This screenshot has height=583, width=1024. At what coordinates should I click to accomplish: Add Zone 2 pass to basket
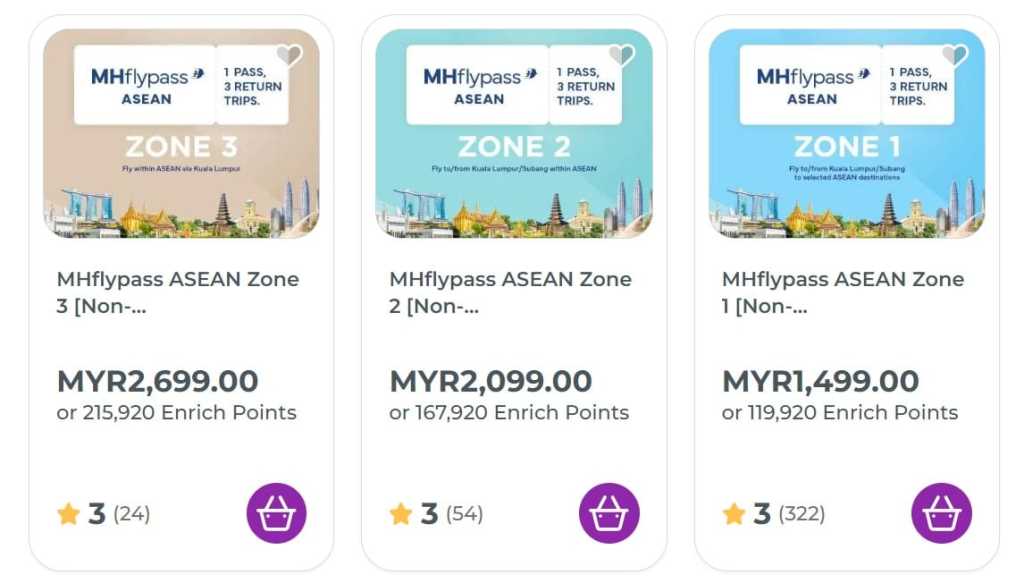[609, 513]
